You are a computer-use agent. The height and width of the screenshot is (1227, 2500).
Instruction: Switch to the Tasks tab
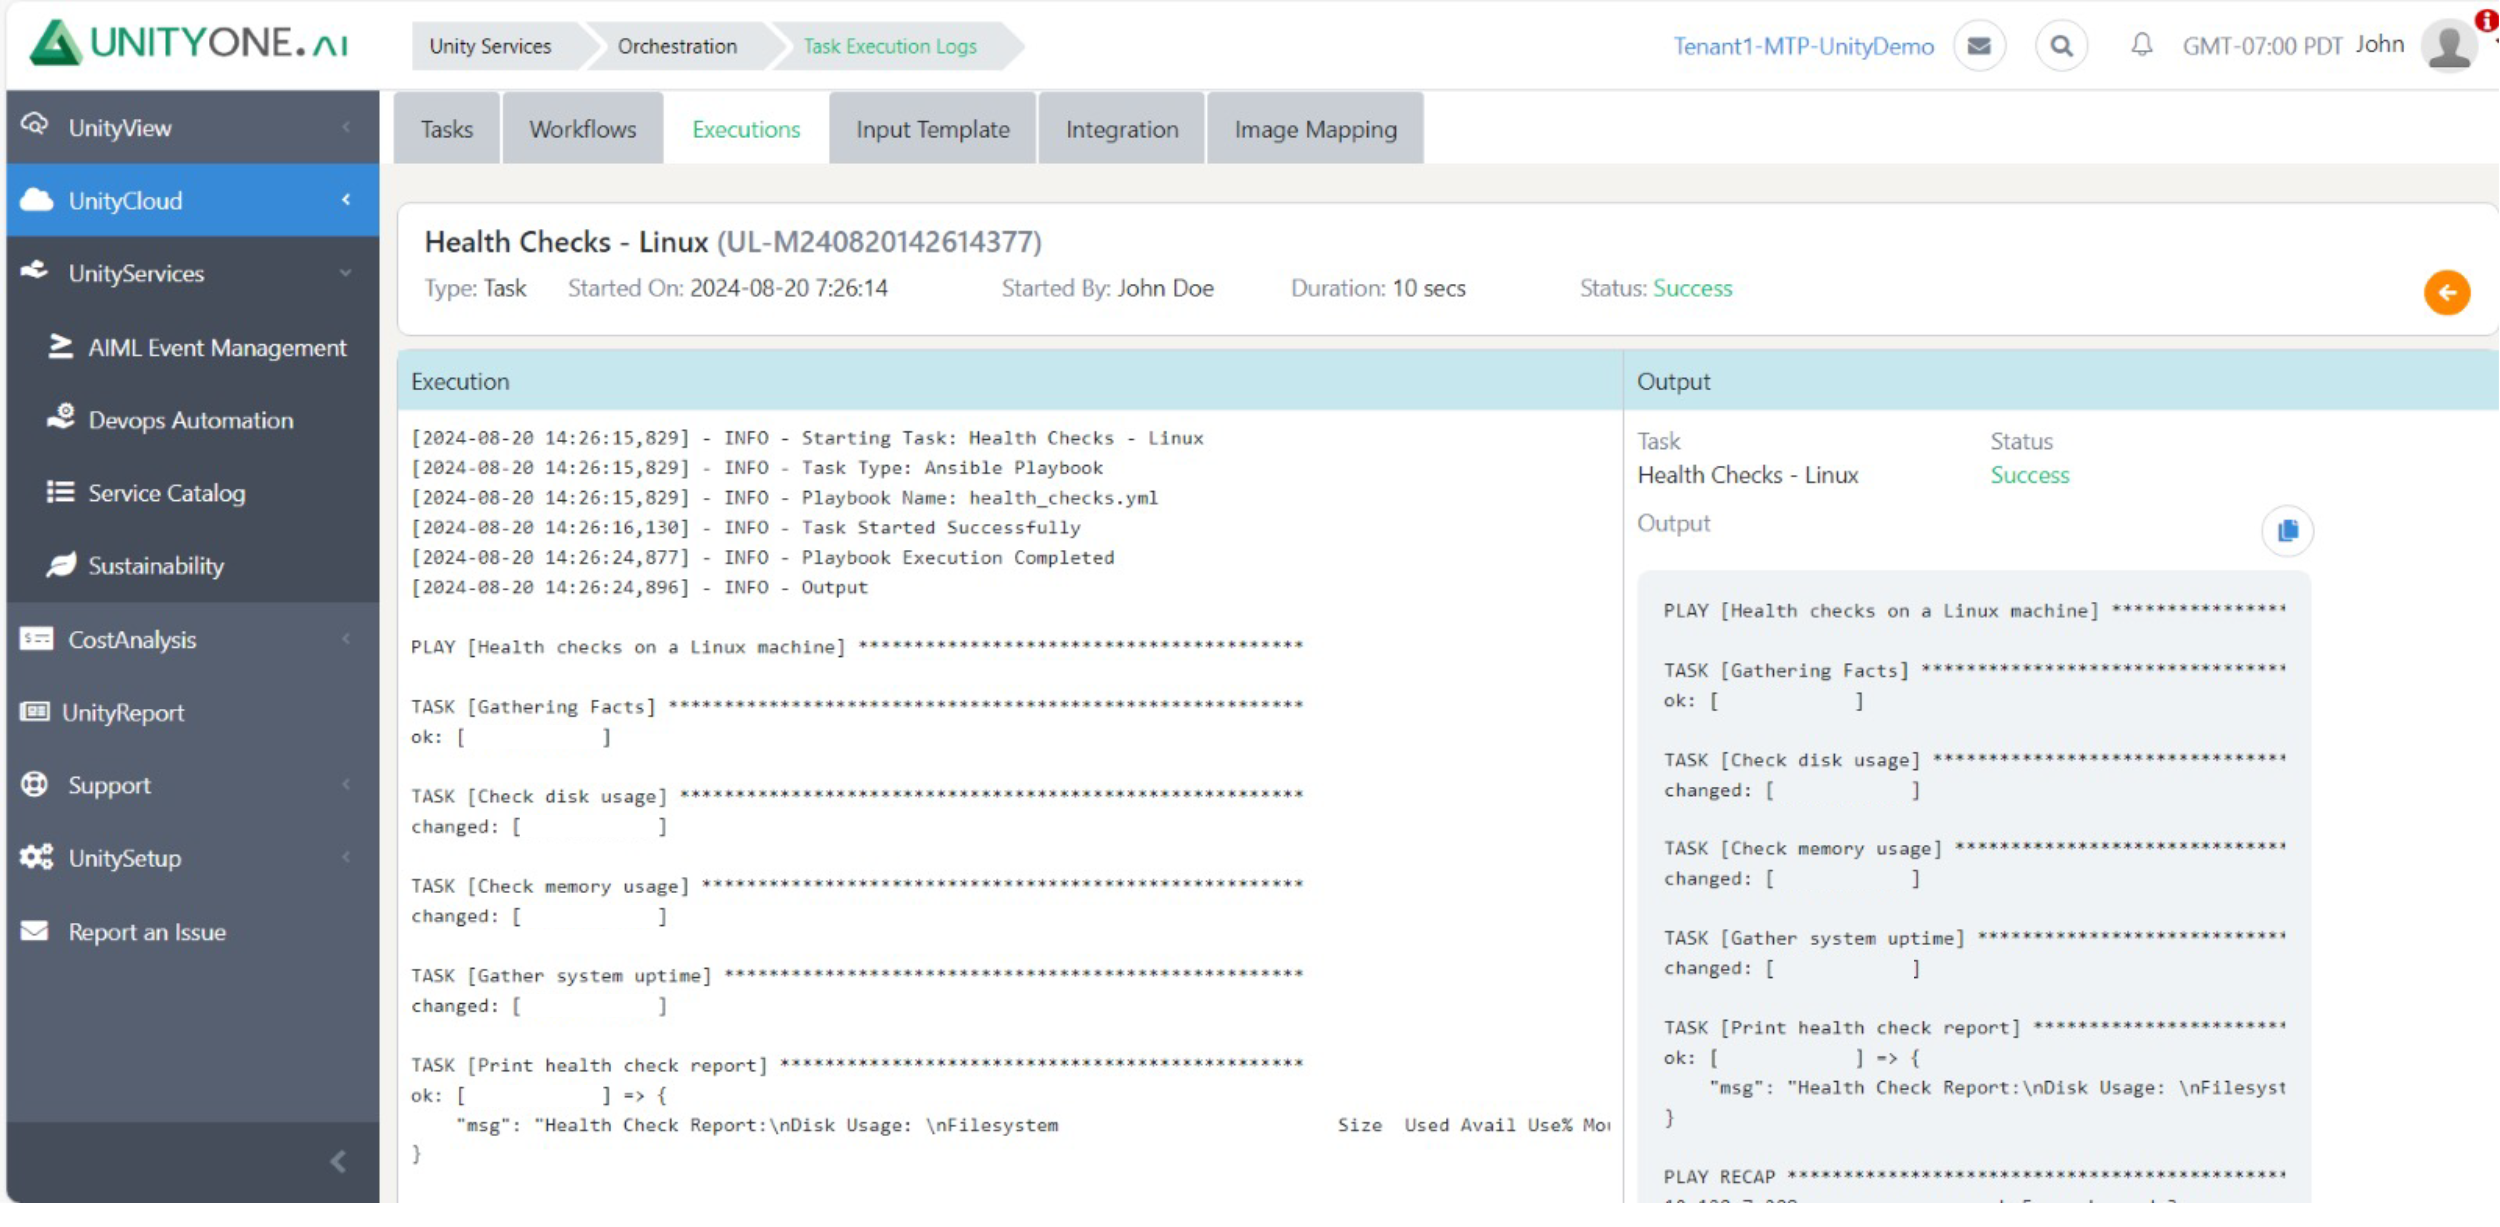[x=446, y=129]
